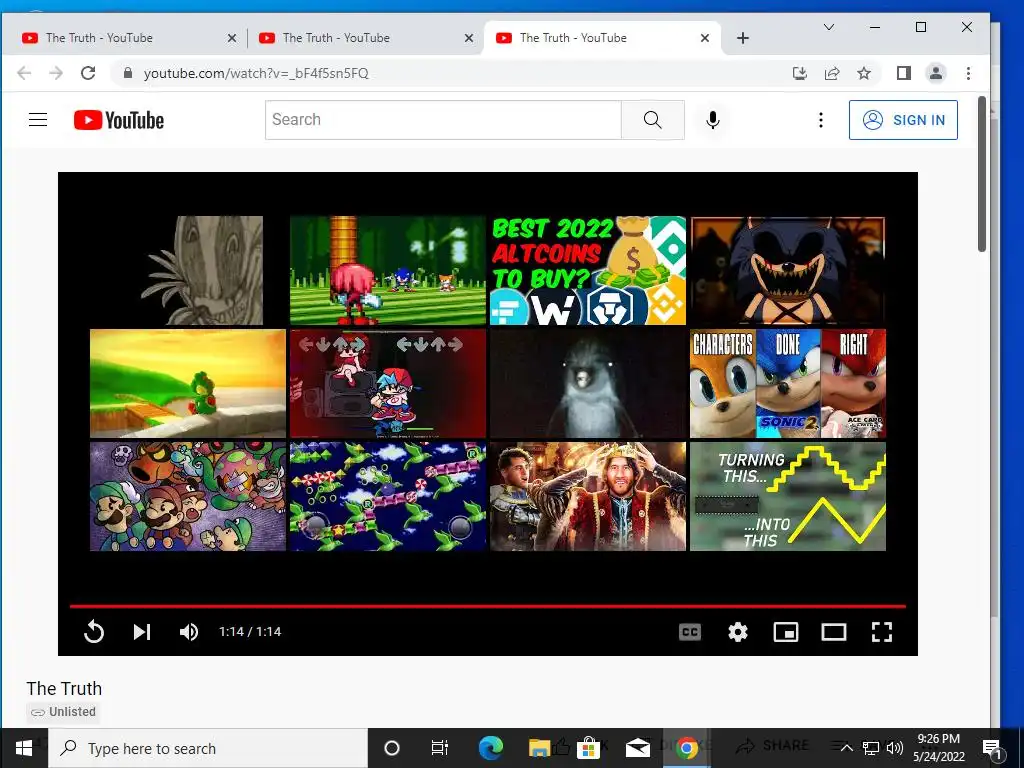Show hidden system tray icons
Viewport: 1024px width, 768px height.
[x=846, y=748]
